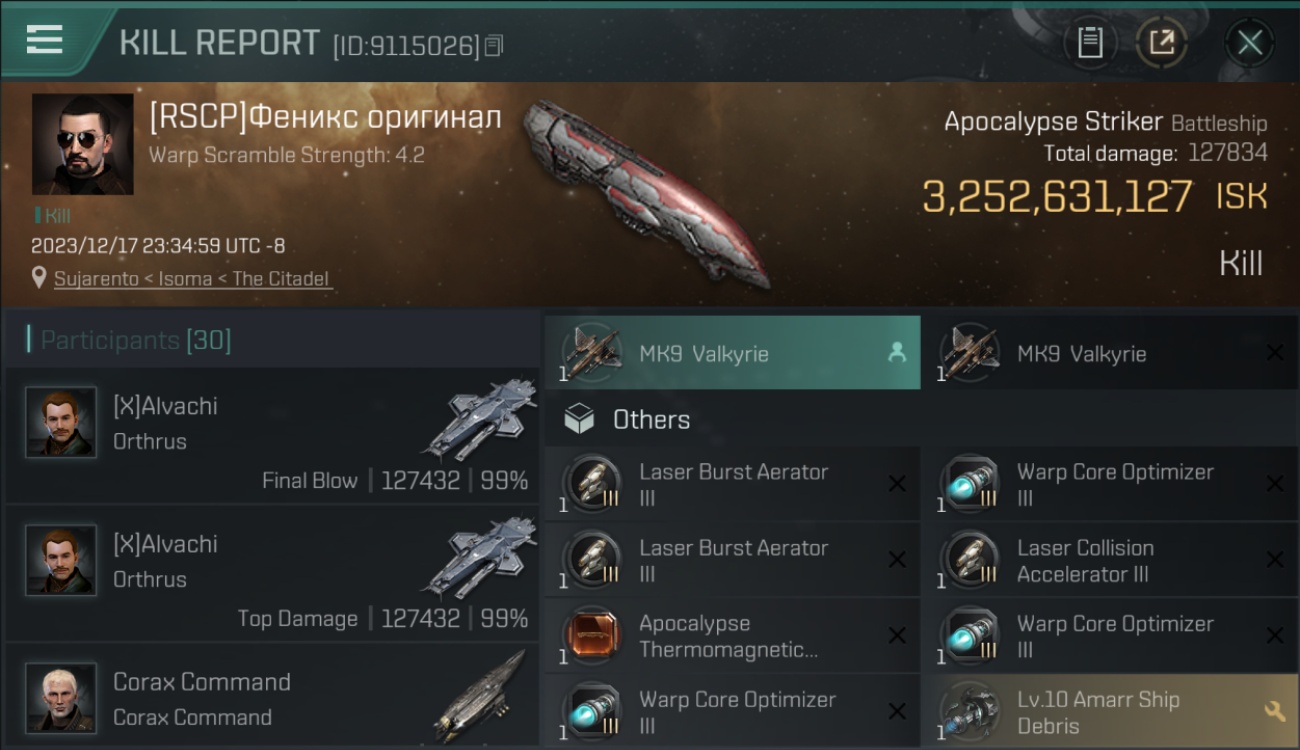Select the Lv.10 Amarr Ship Debris wrench icon
This screenshot has height=750, width=1300.
pyautogui.click(x=1274, y=711)
